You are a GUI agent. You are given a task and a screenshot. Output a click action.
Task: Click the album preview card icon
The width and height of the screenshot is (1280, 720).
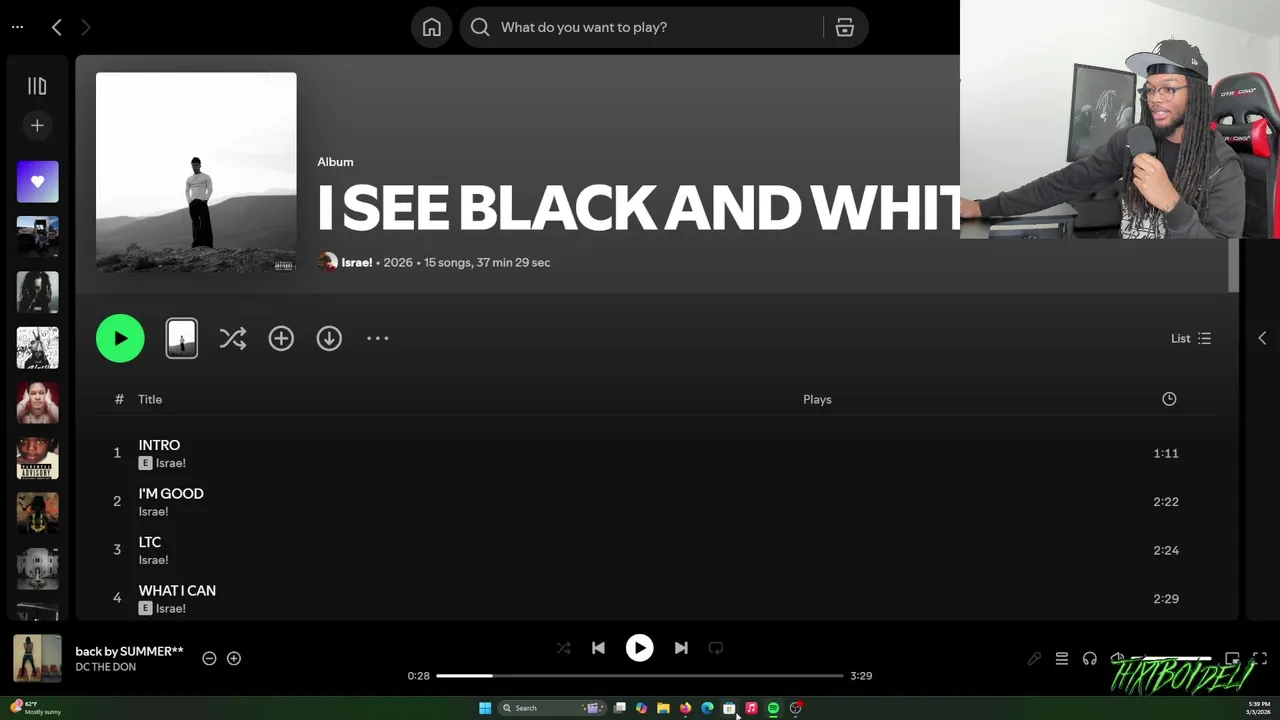[182, 338]
